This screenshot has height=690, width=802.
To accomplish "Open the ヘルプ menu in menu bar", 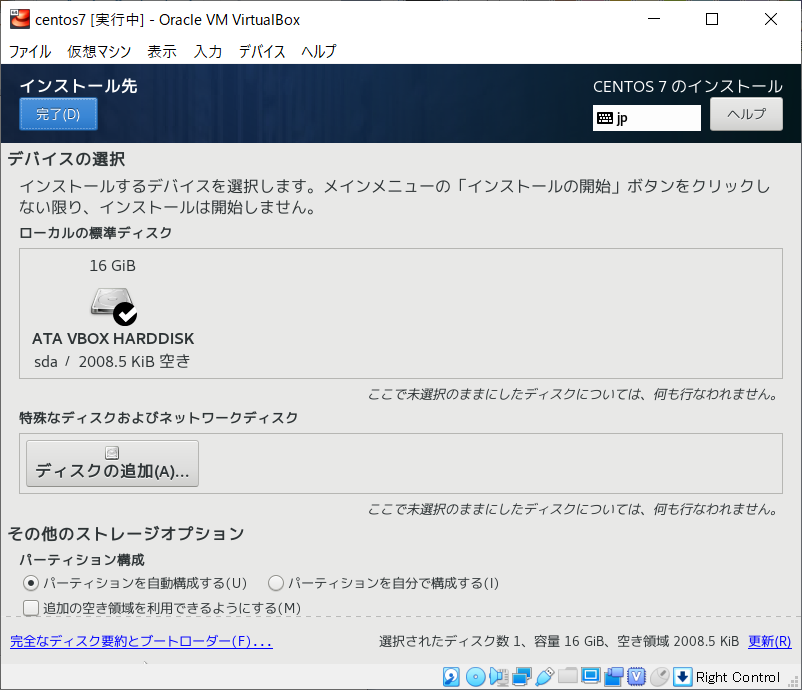I will 319,51.
